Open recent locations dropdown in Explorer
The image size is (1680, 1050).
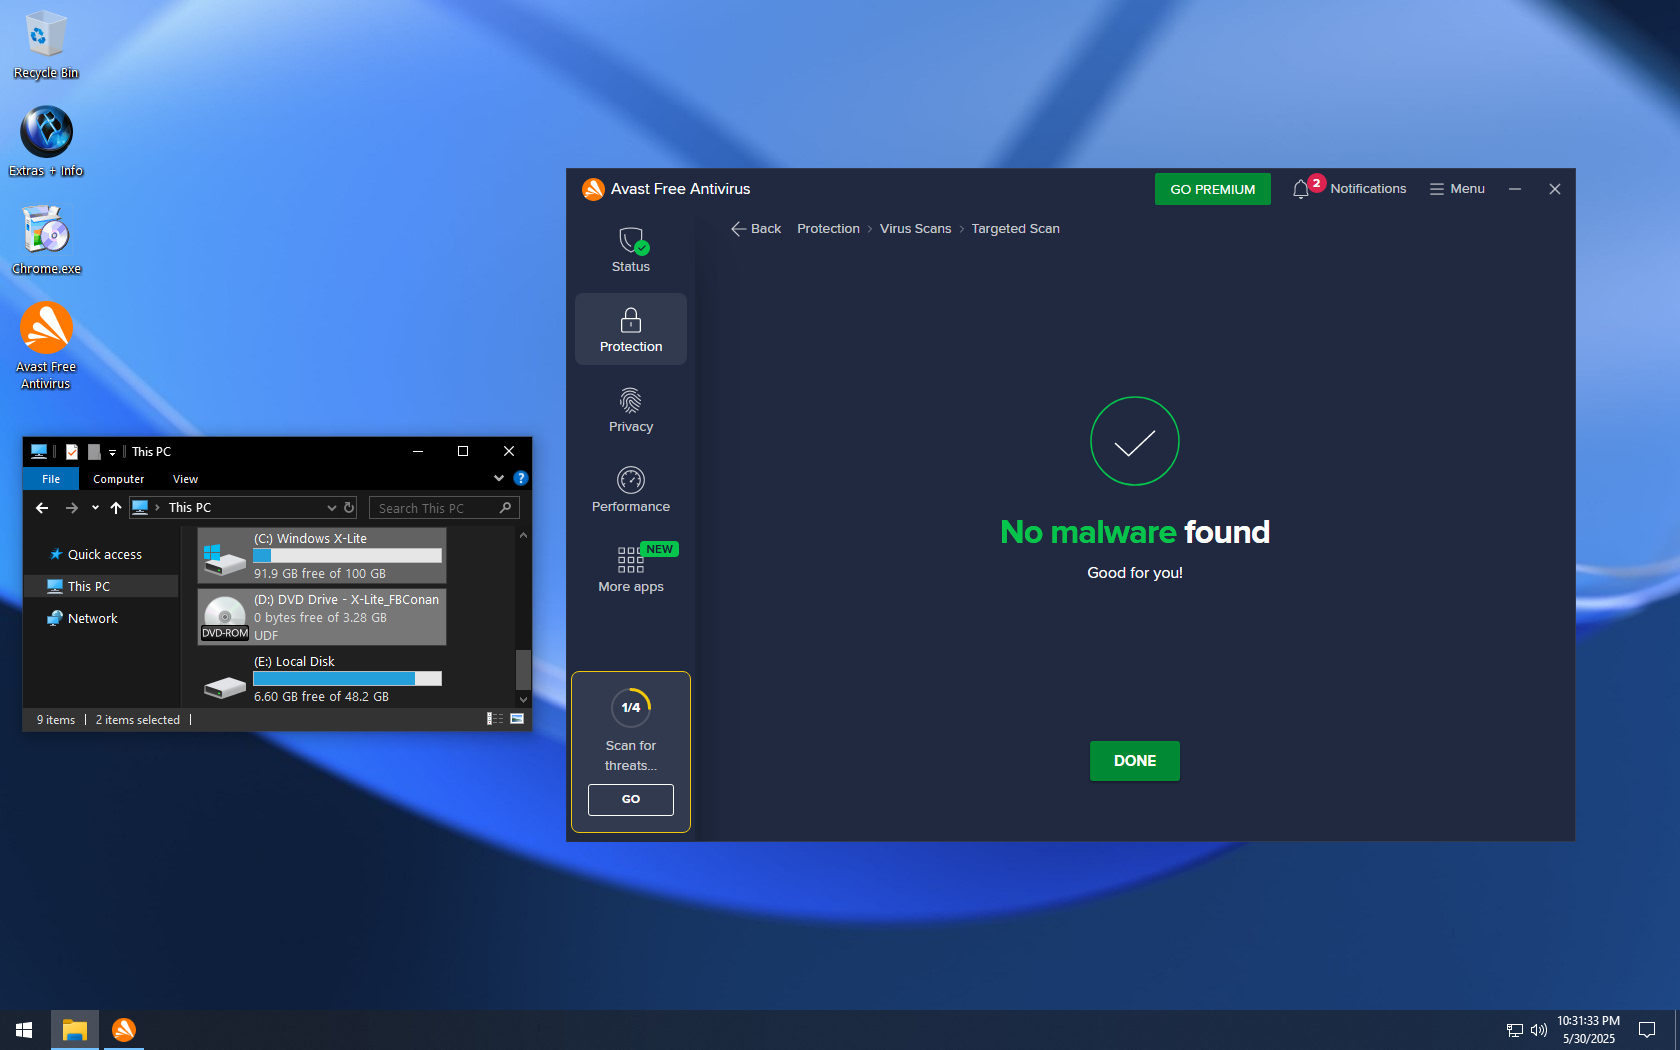[95, 508]
